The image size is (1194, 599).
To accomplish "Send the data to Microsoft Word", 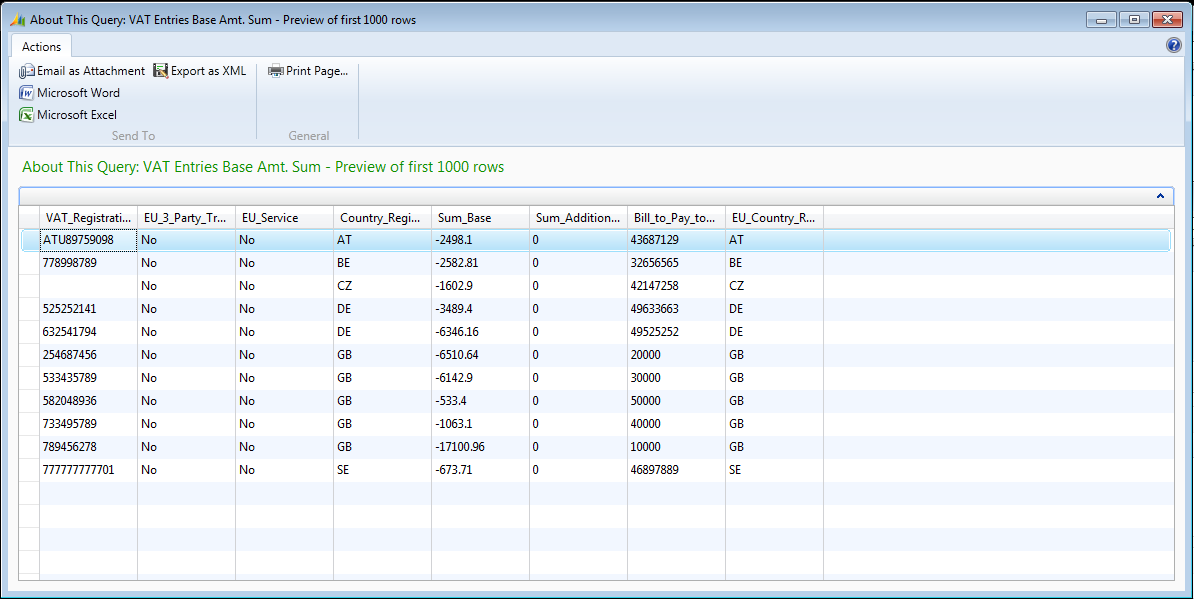I will click(69, 93).
